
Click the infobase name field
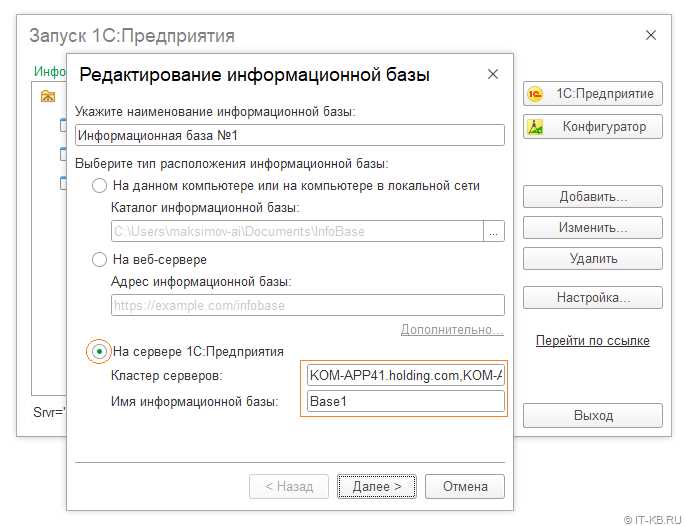click(x=290, y=135)
